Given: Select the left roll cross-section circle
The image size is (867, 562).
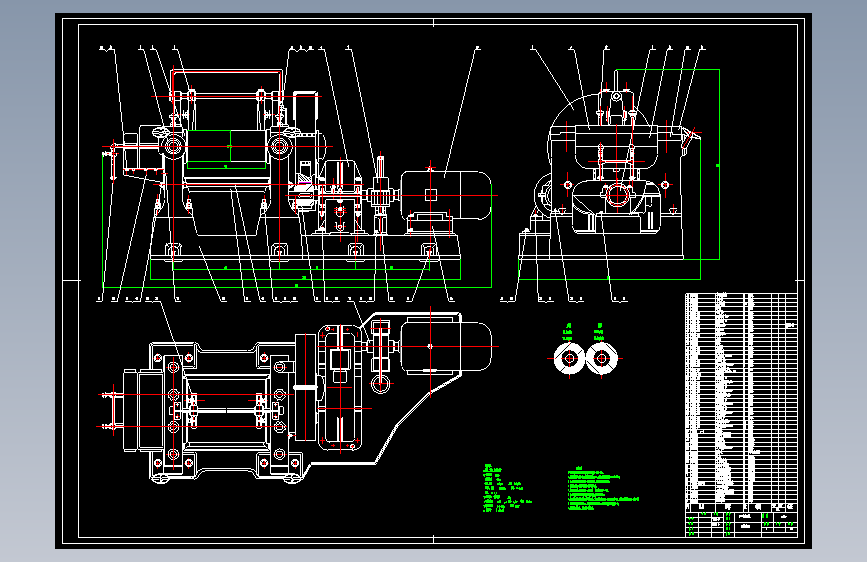Looking at the screenshot, I should (x=569, y=358).
